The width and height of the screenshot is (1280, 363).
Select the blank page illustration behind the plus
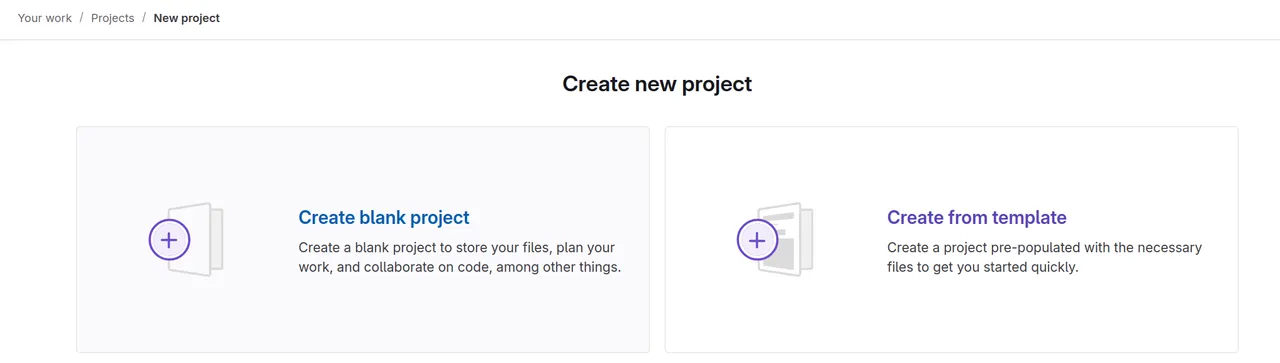203,240
